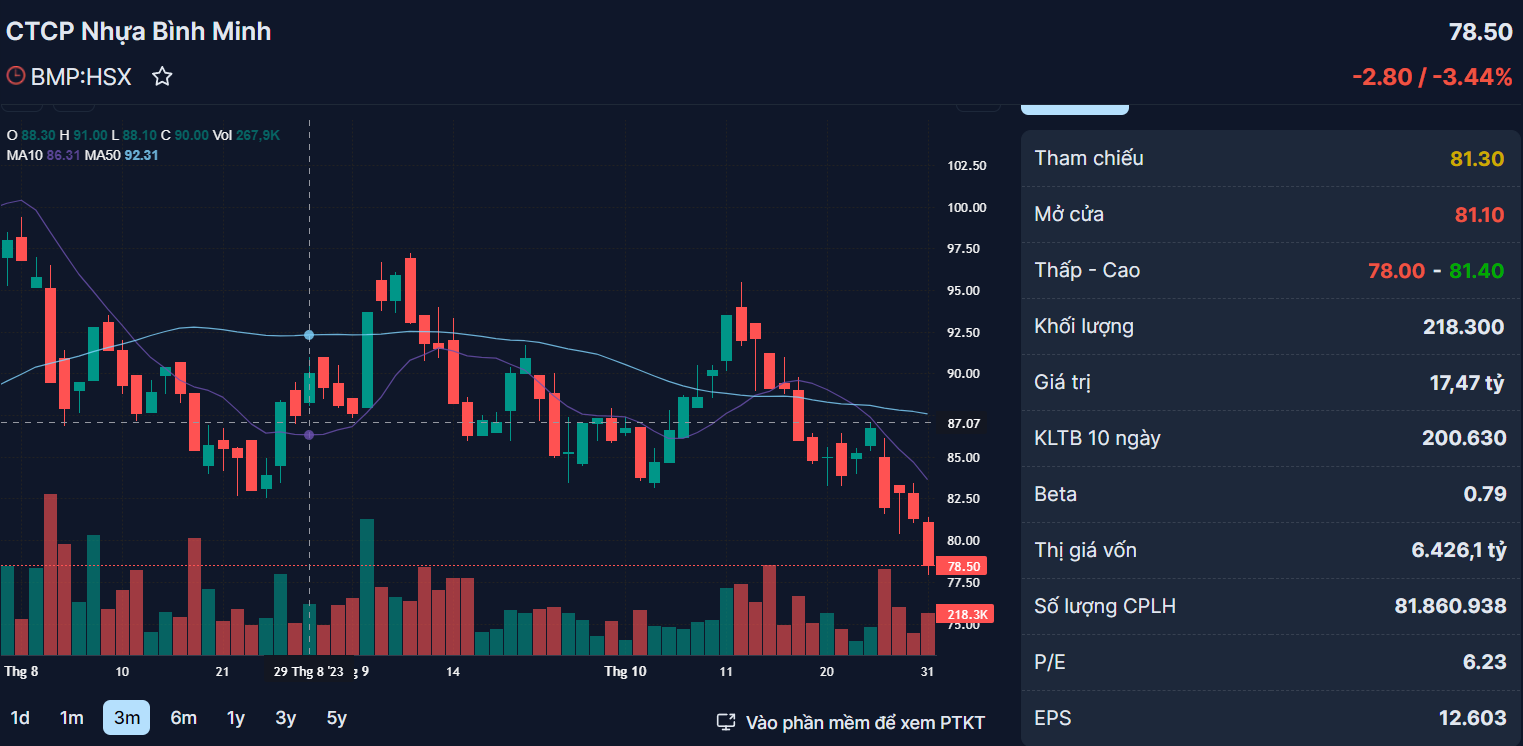Click the MA50 indicator label
This screenshot has height=746, width=1523.
(103, 155)
